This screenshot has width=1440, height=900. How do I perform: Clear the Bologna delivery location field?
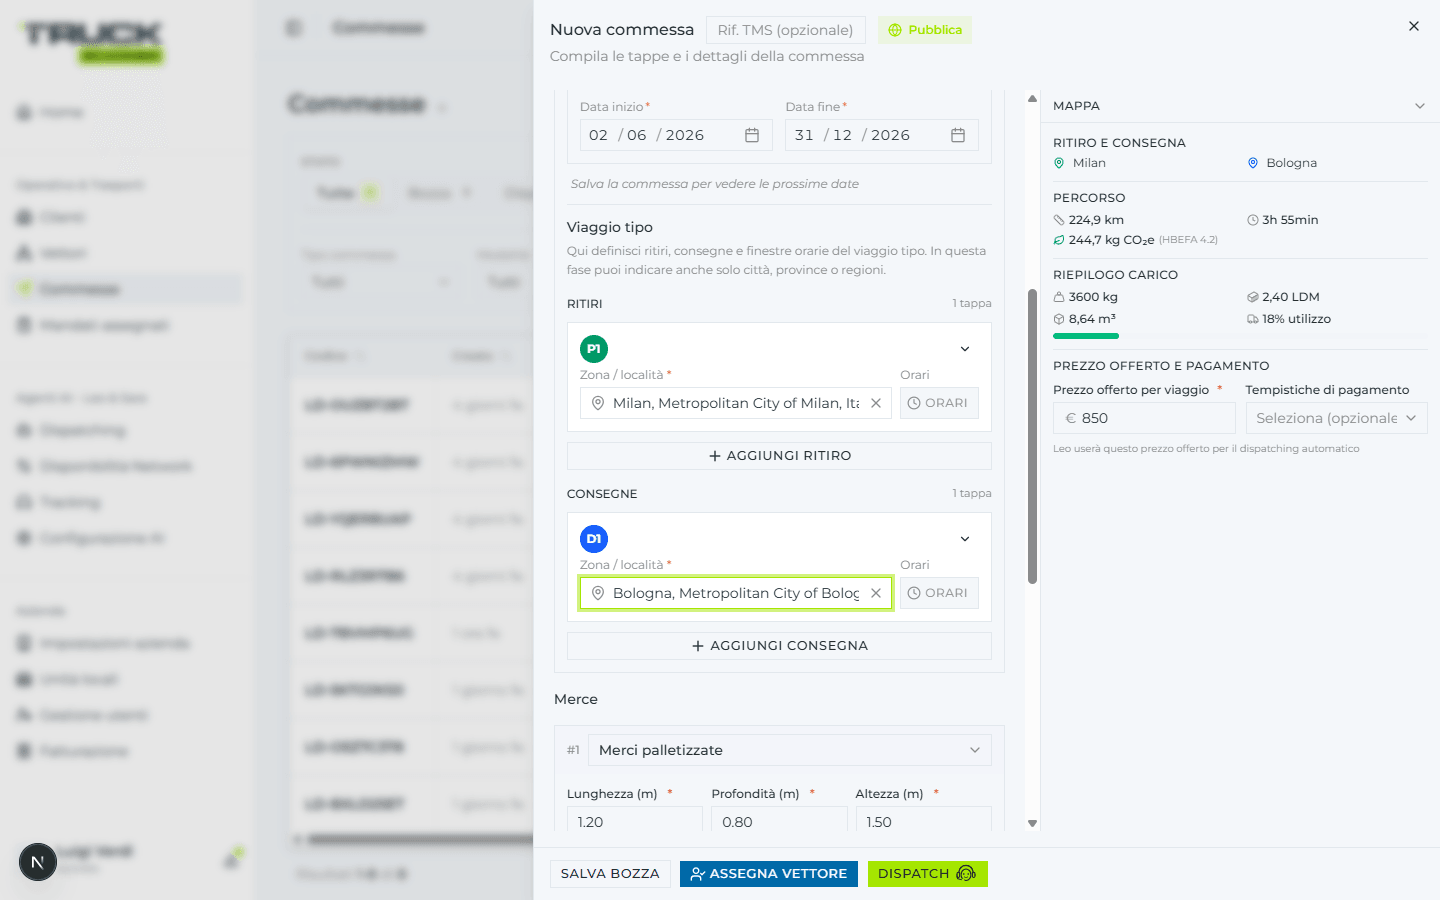pos(876,593)
